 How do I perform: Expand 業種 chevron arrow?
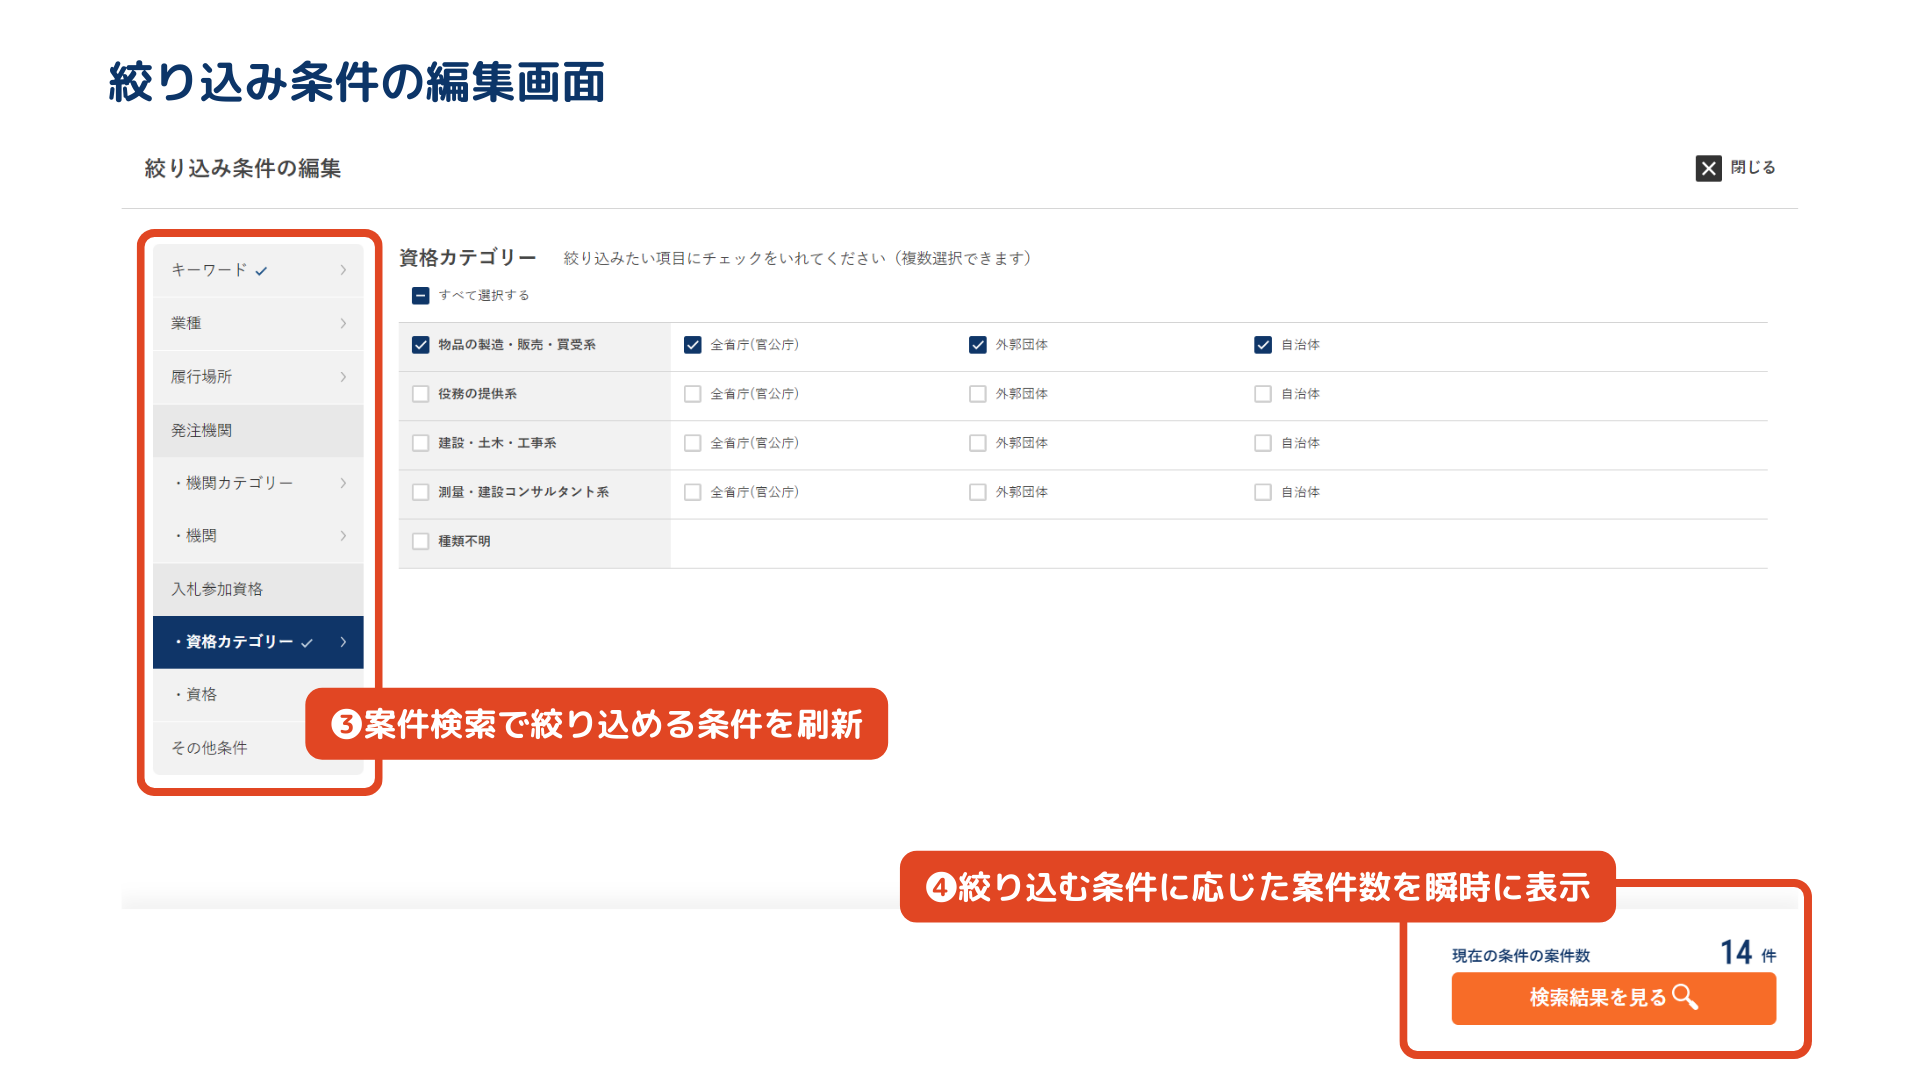click(343, 323)
